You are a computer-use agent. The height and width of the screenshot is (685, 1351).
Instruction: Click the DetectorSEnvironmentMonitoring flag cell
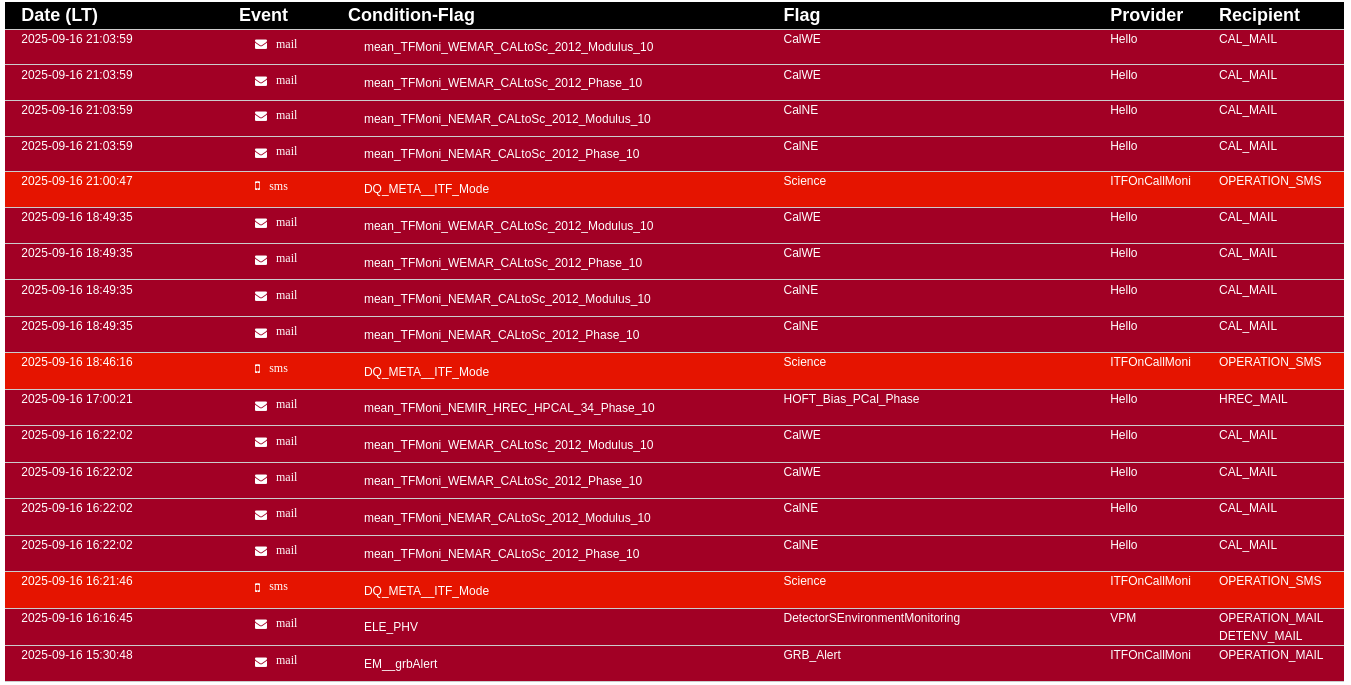click(x=871, y=618)
